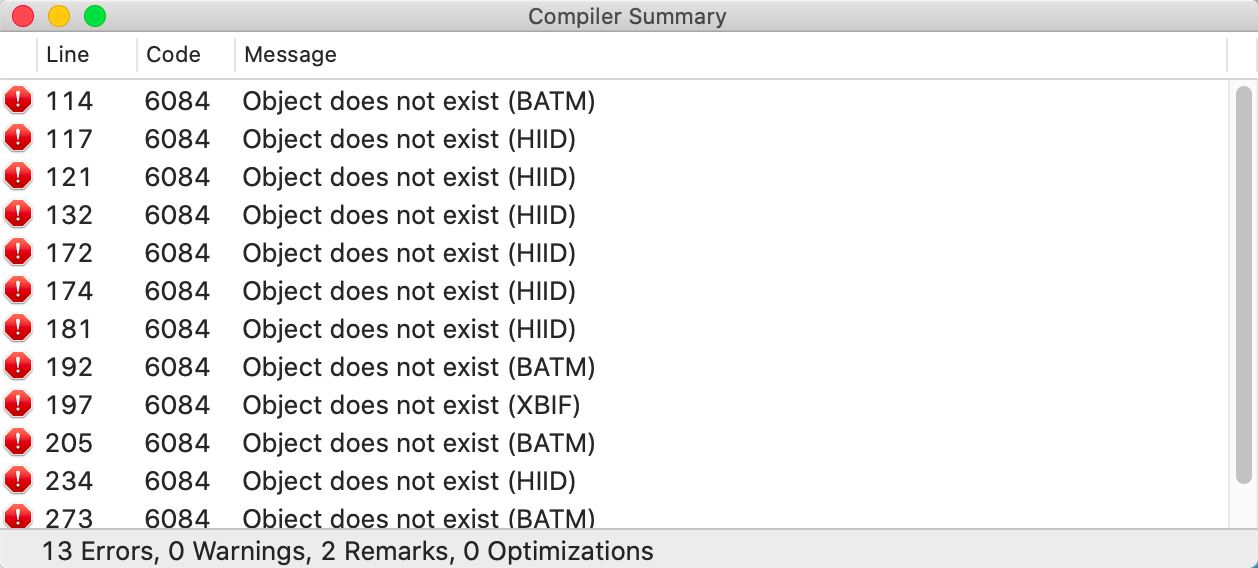Sort by the Code column header
Image resolution: width=1258 pixels, height=568 pixels.
[174, 55]
